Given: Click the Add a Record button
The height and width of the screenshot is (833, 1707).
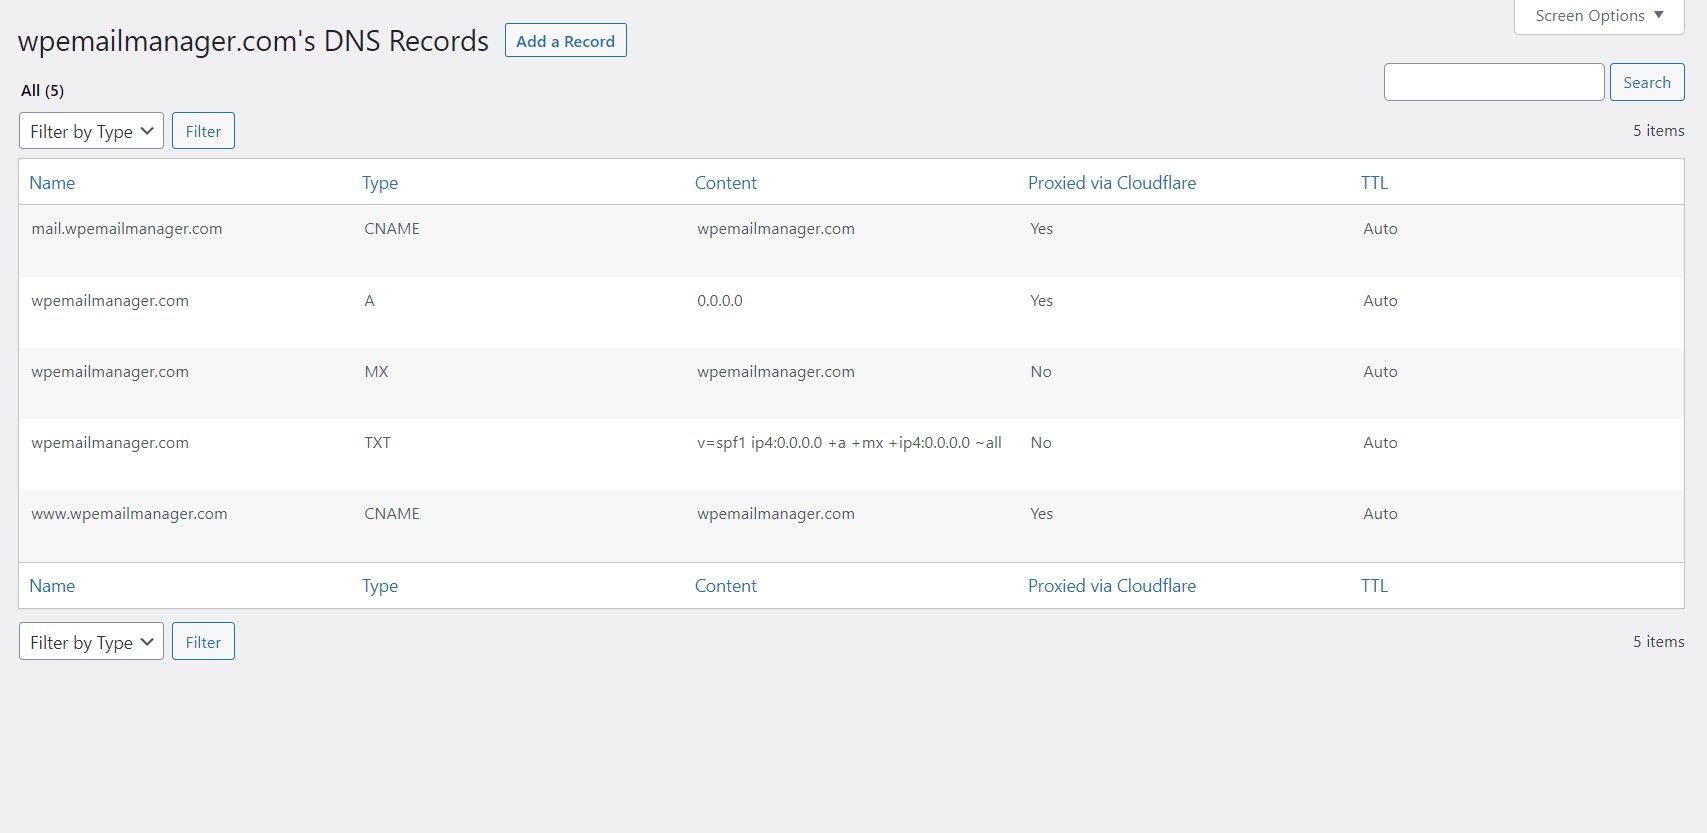Looking at the screenshot, I should point(565,41).
